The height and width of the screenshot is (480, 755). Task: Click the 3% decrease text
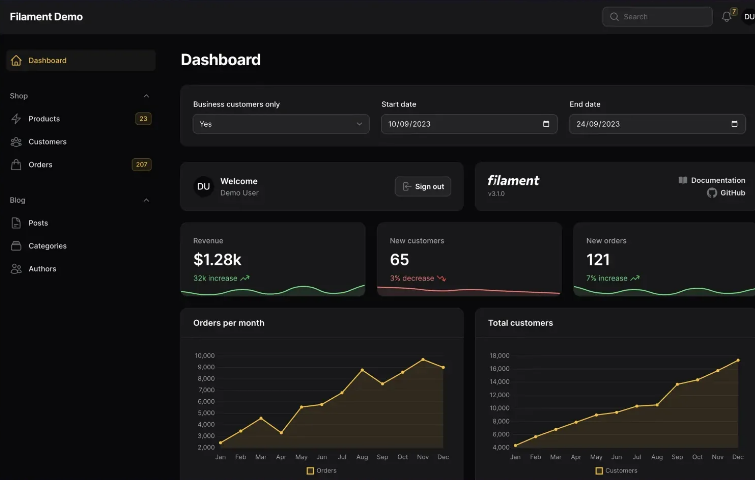click(412, 278)
